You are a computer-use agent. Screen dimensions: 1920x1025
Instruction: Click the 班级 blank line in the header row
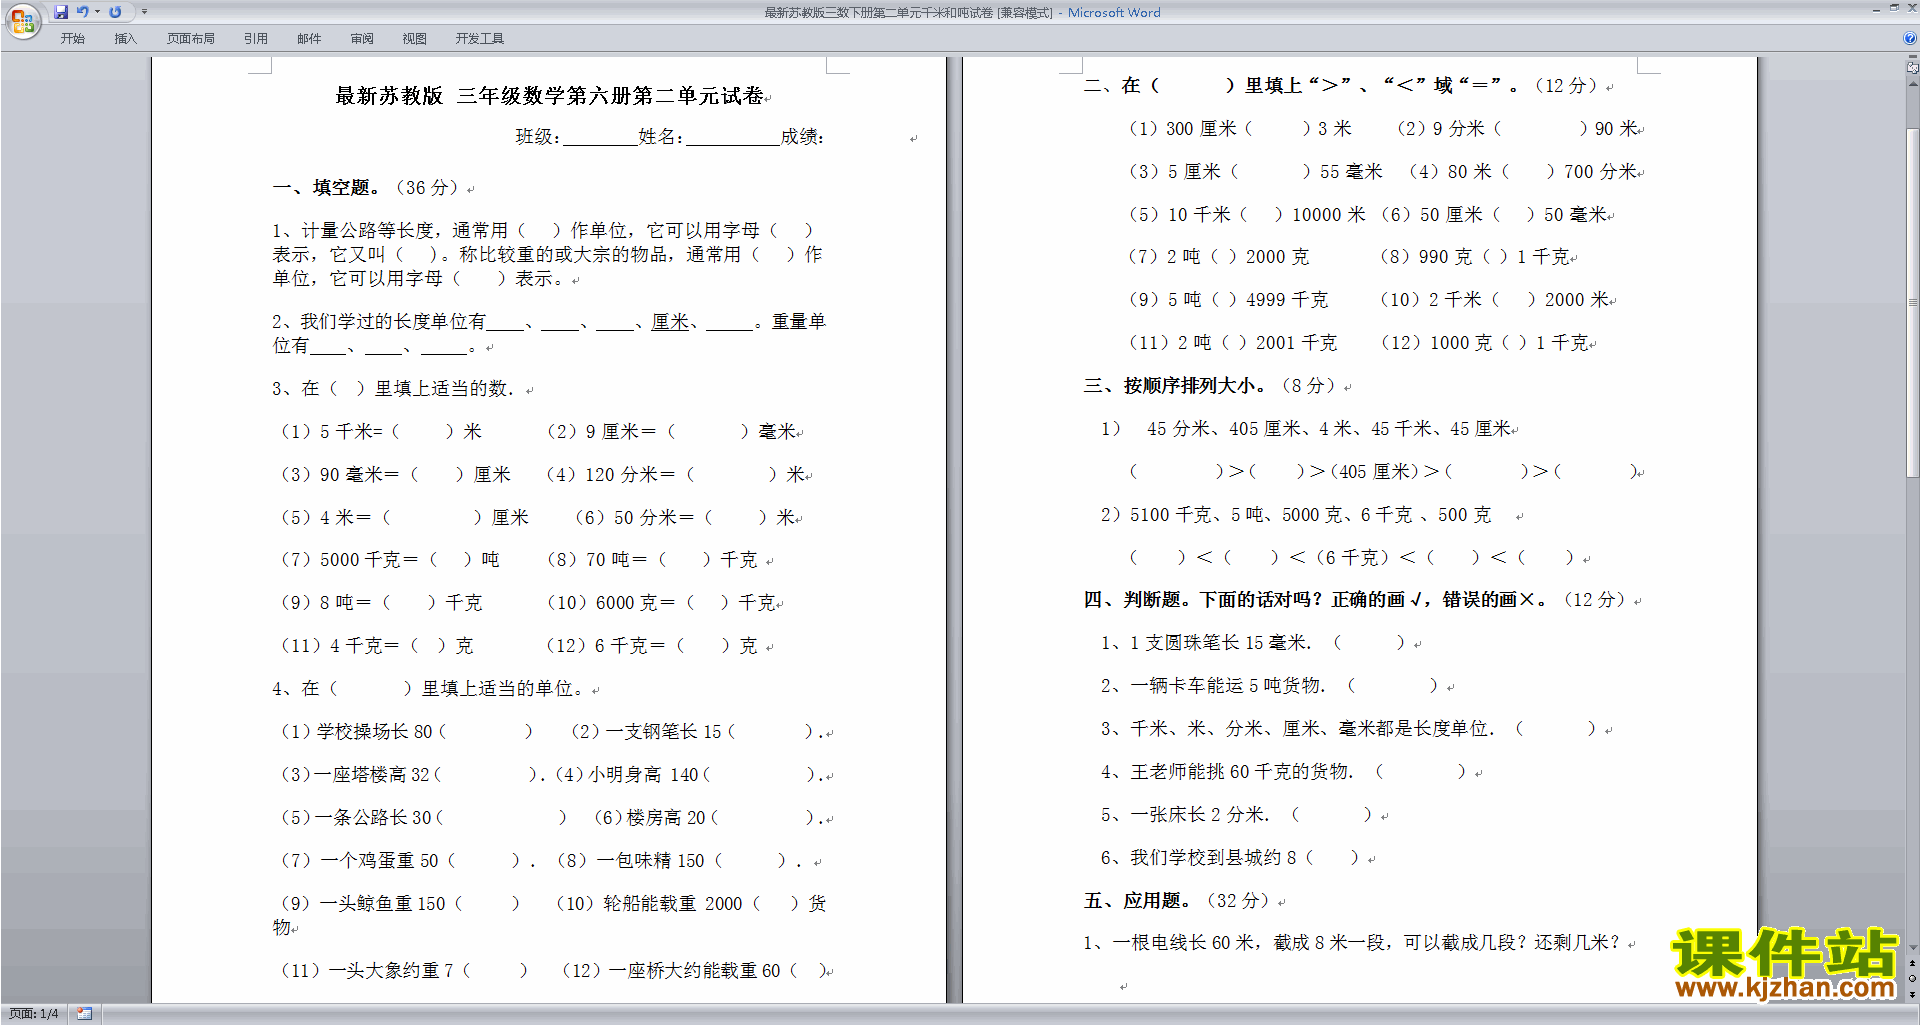[600, 137]
